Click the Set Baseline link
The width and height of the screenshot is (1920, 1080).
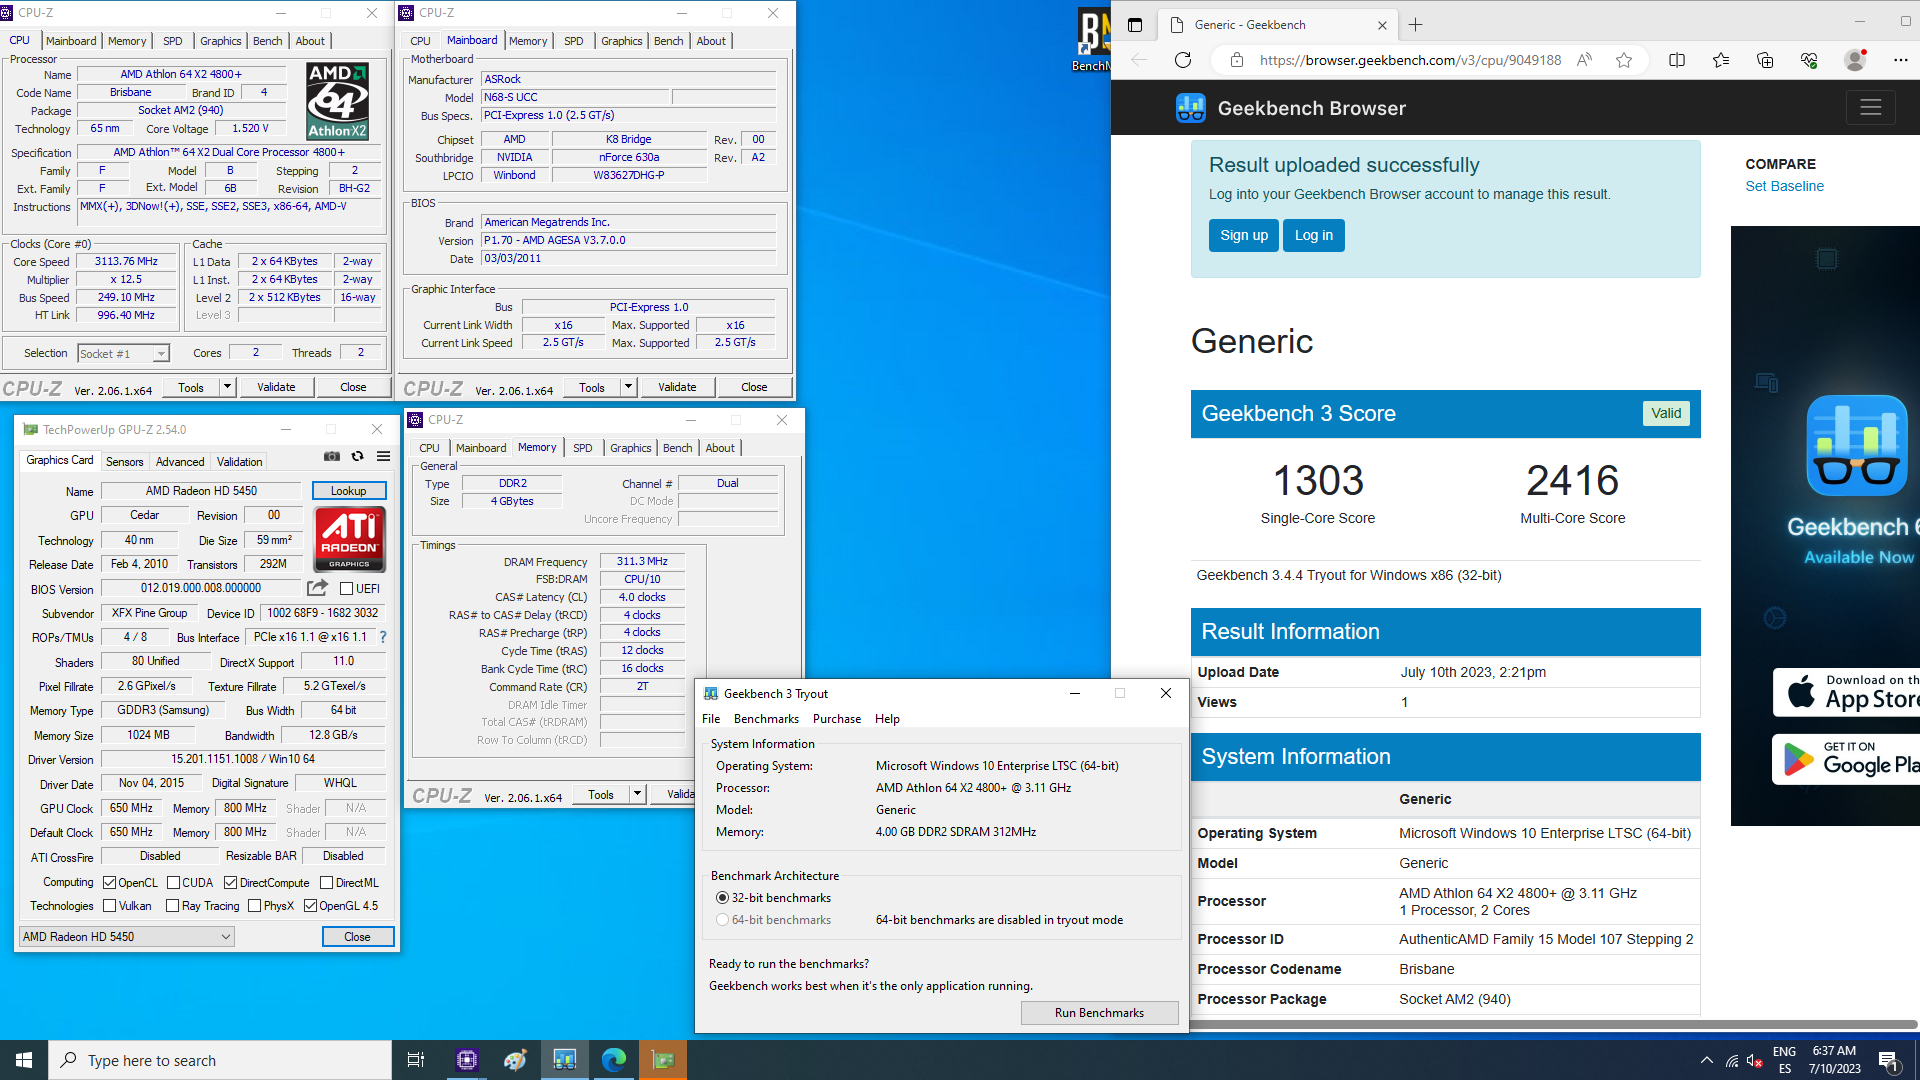pos(1784,186)
